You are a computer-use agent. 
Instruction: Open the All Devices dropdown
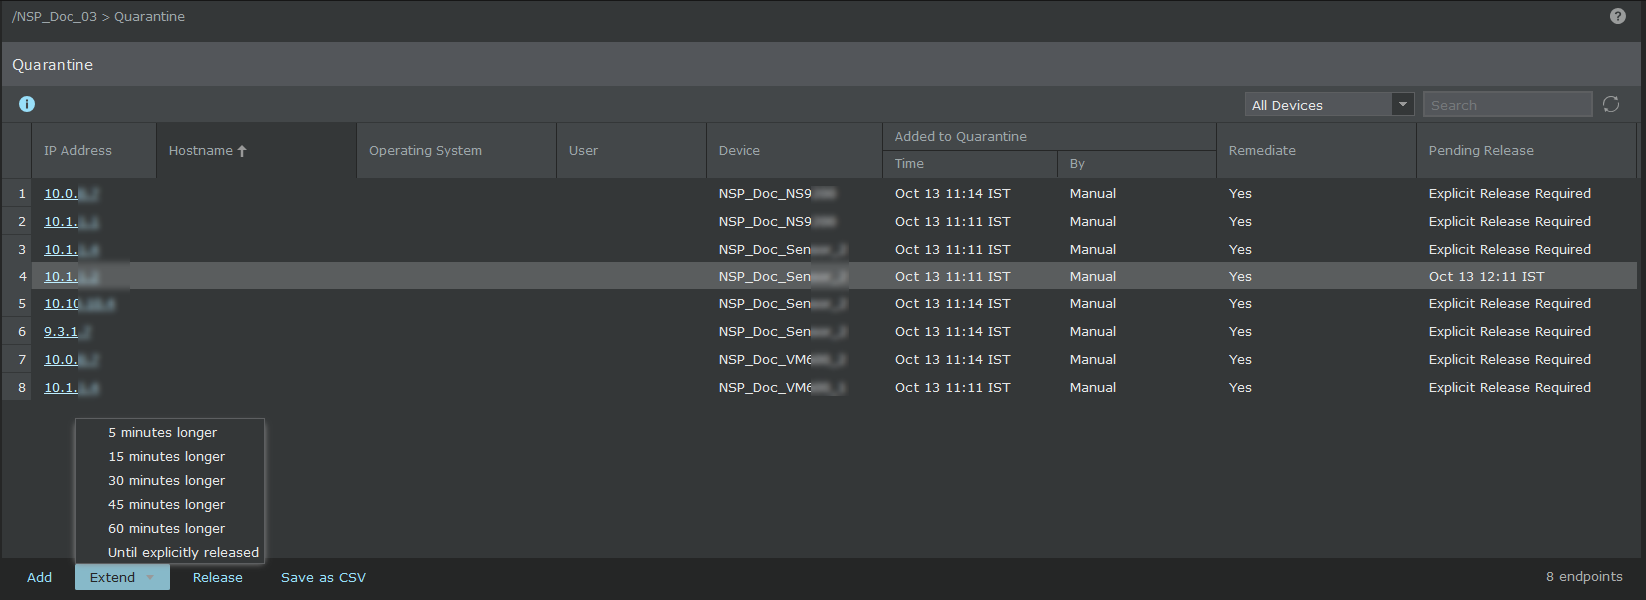[1329, 104]
